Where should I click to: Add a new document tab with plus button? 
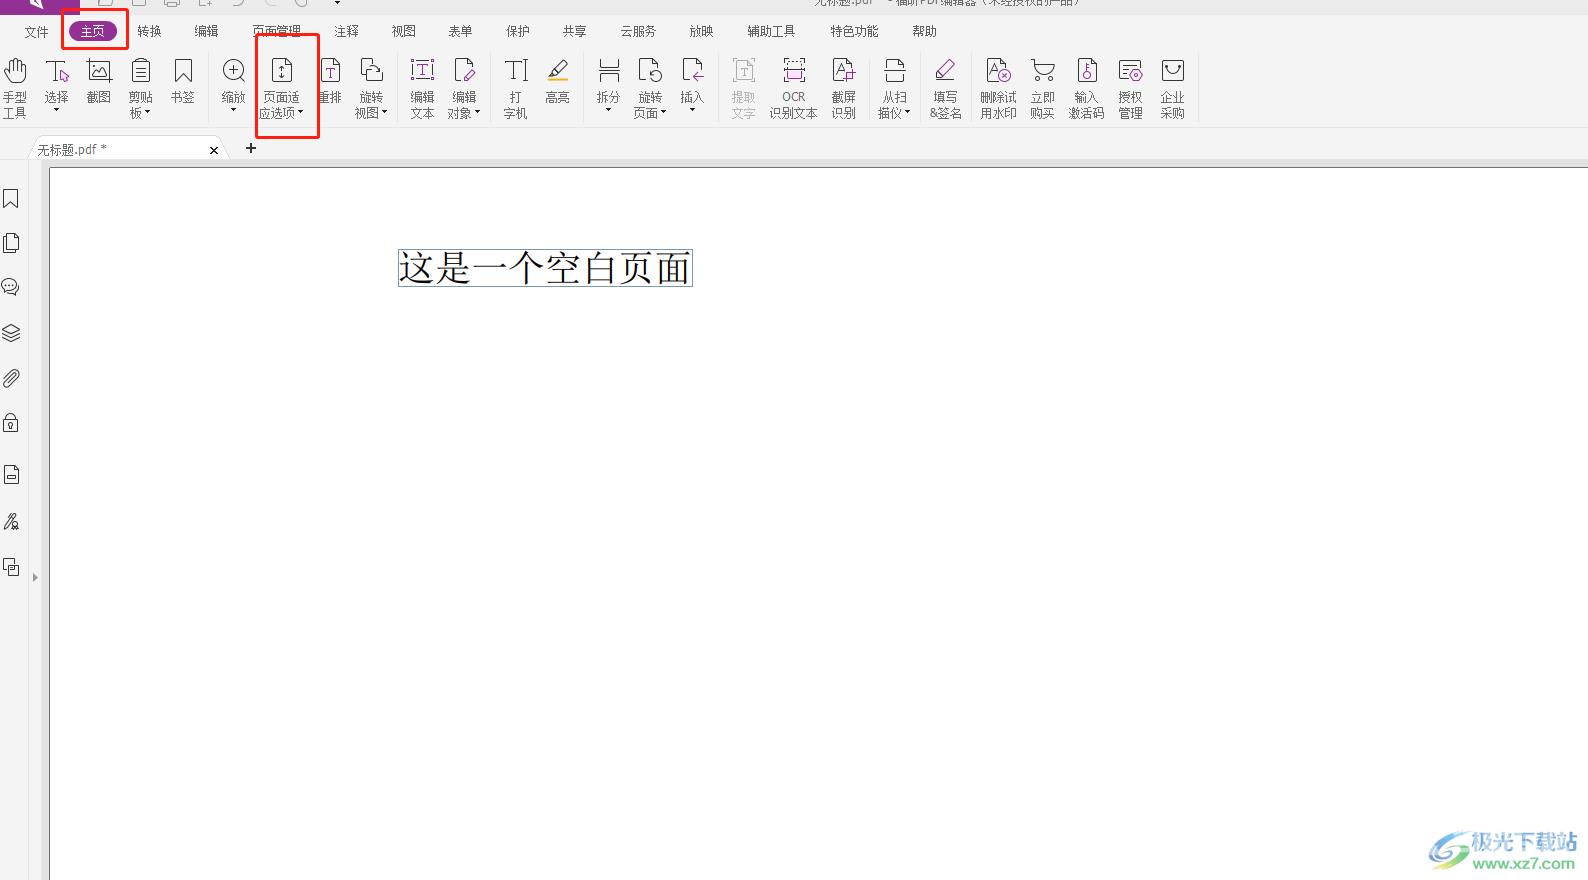pos(251,148)
